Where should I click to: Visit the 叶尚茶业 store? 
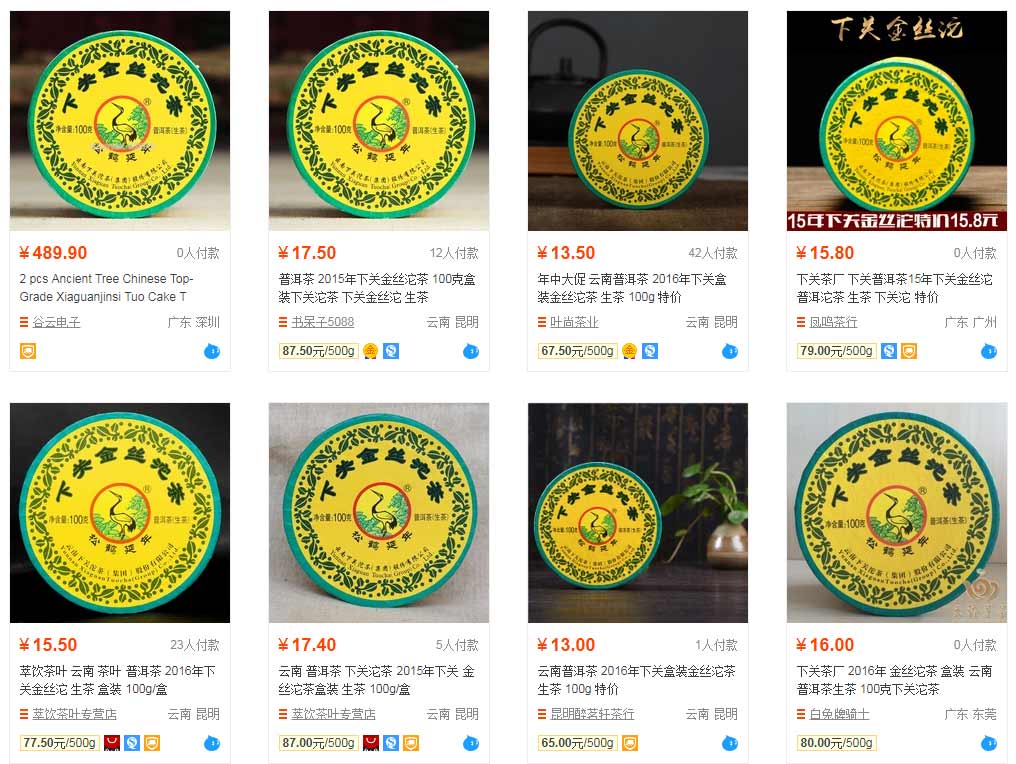click(574, 322)
